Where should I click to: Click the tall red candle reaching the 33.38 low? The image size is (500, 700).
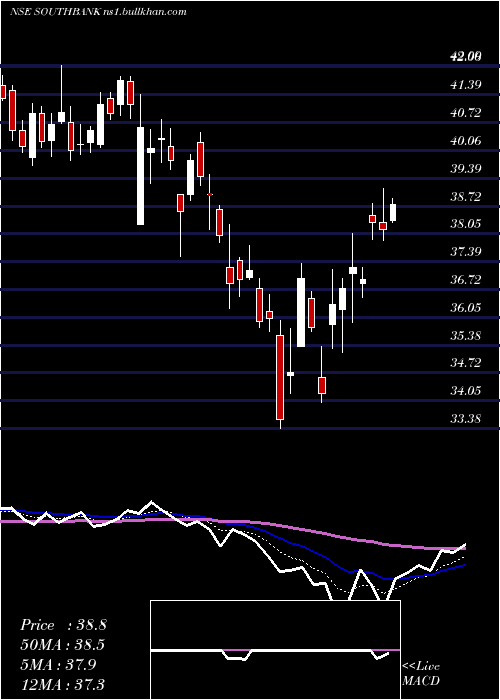[280, 375]
